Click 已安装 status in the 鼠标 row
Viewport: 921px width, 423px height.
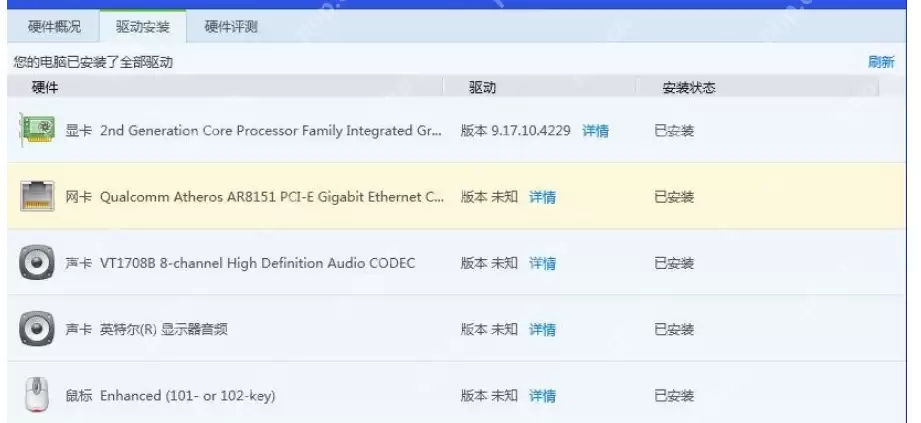coord(674,396)
